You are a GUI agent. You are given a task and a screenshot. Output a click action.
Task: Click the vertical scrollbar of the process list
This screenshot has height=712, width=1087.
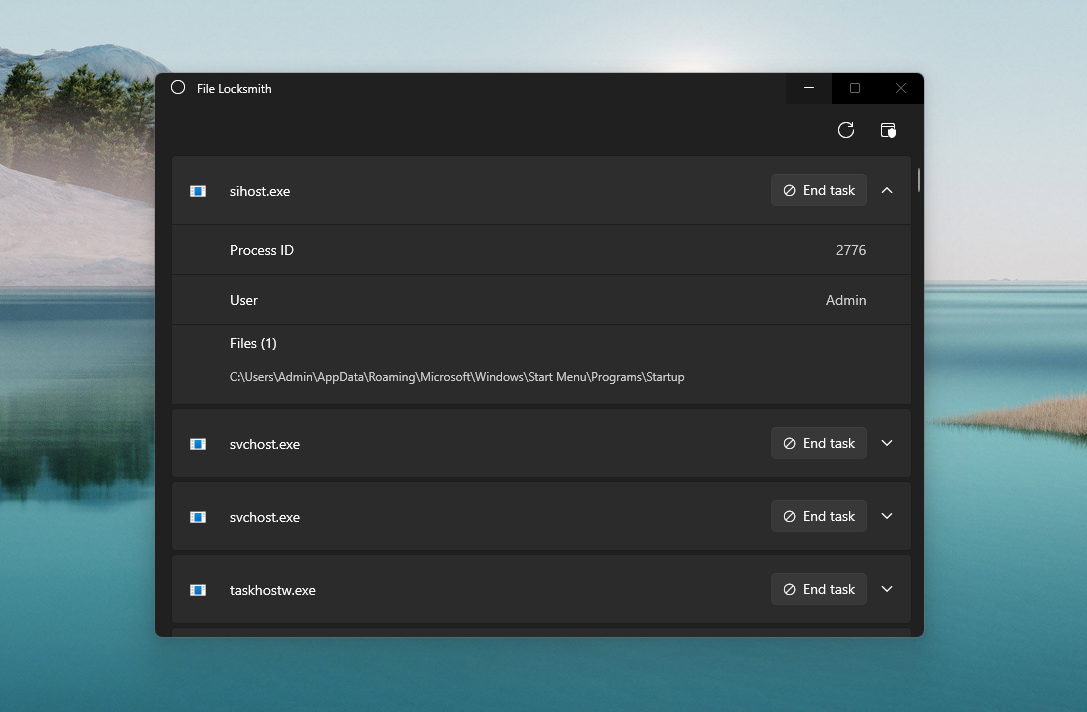pos(918,181)
